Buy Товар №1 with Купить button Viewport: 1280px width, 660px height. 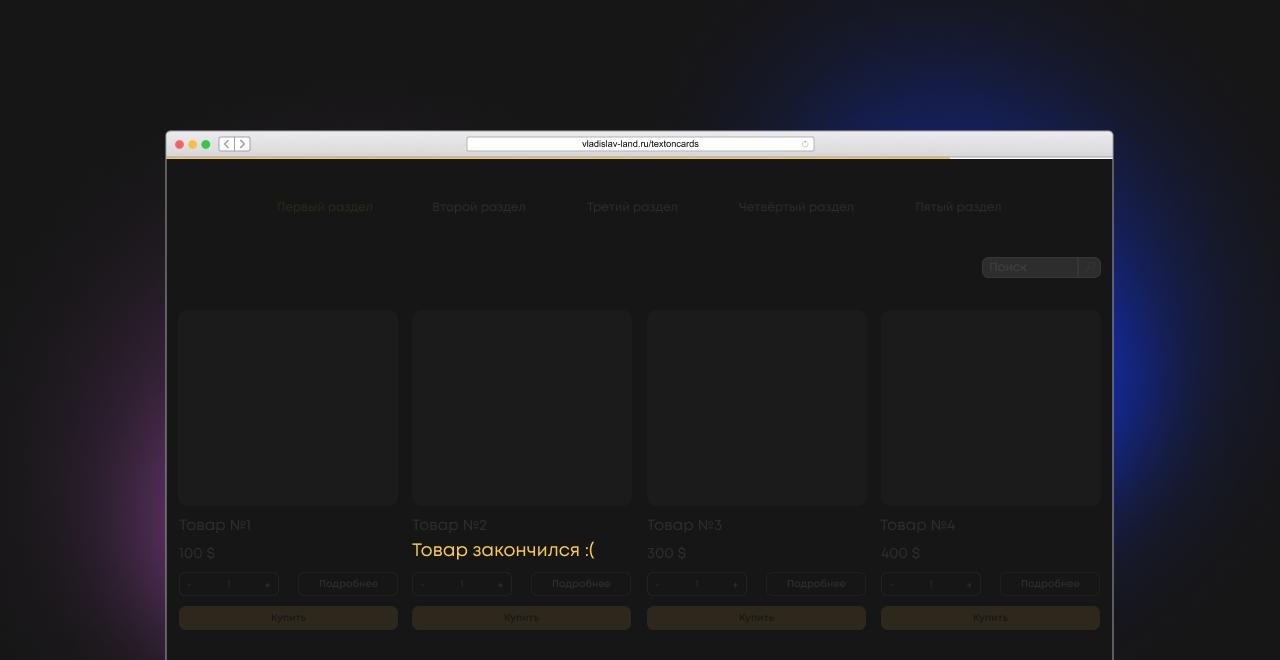288,618
